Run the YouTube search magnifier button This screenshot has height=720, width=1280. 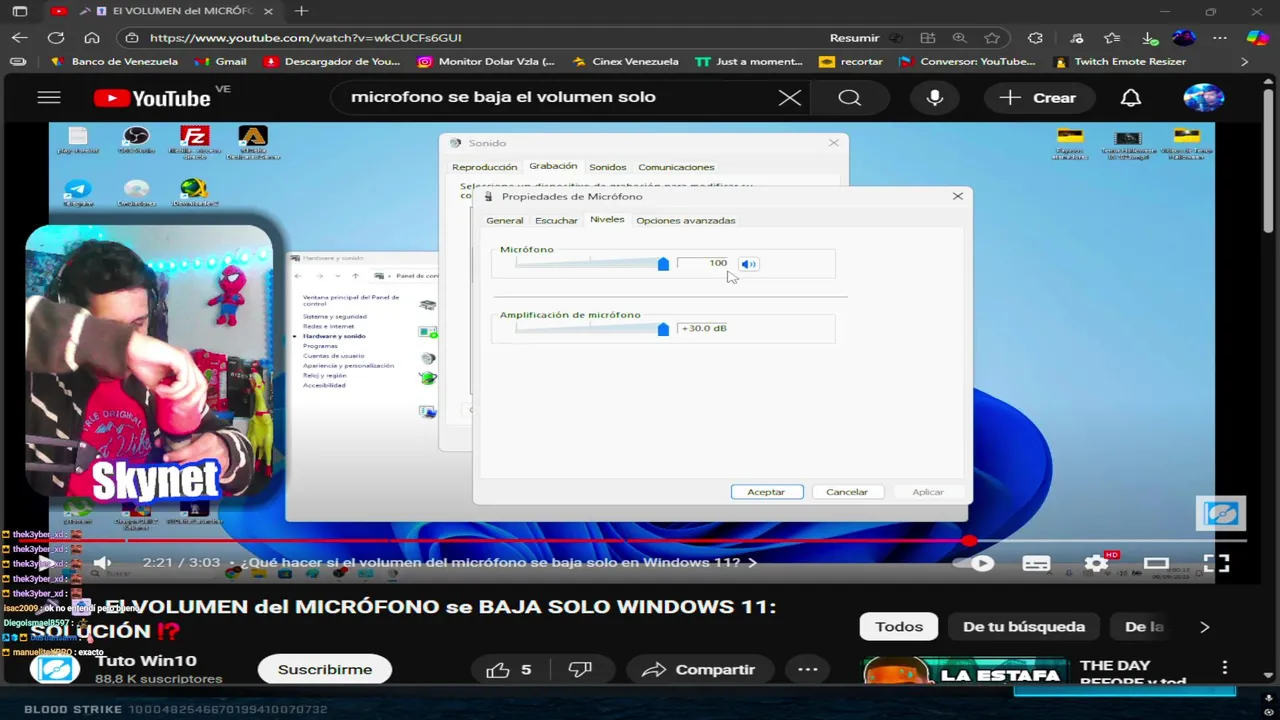click(x=849, y=97)
